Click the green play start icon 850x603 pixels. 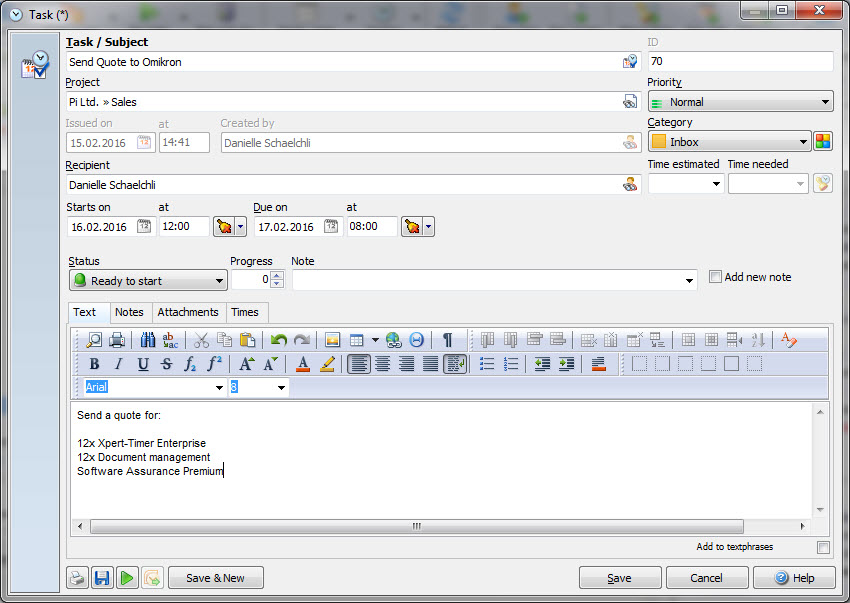127,578
